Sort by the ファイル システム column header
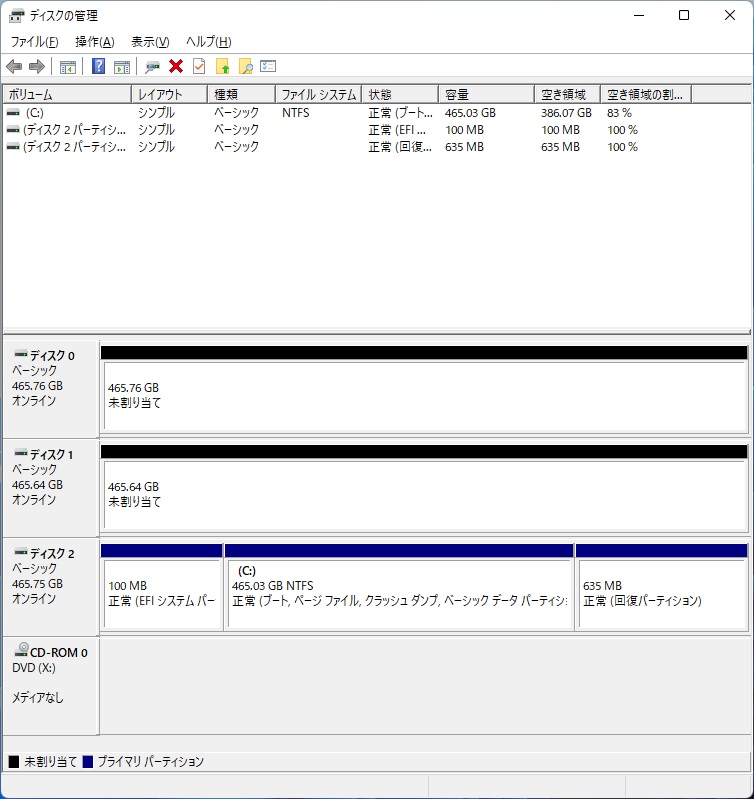Viewport: 754px width, 799px height. (x=319, y=94)
